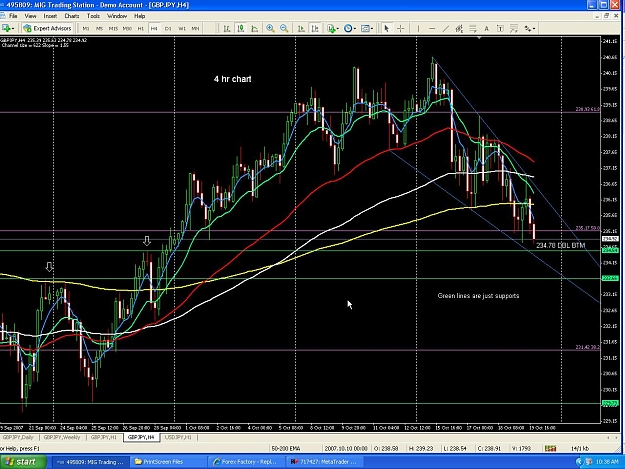
Task: Open the Indicators list dropdown
Action: pyautogui.click(x=332, y=28)
